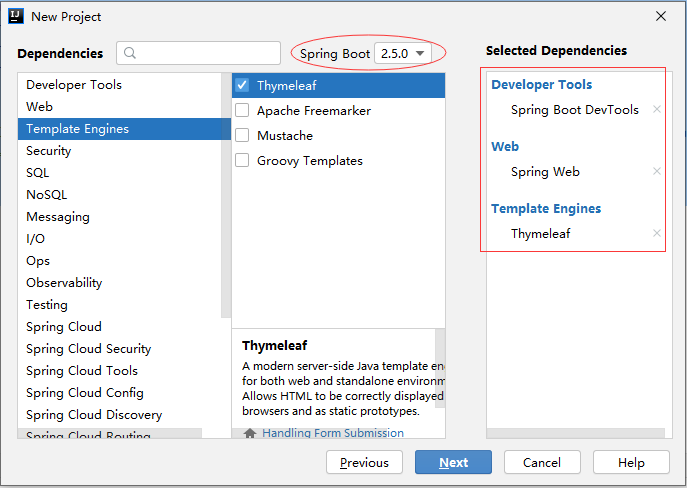687x488 pixels.
Task: Click the category list horizontal scrollbar
Action: pyautogui.click(x=110, y=433)
